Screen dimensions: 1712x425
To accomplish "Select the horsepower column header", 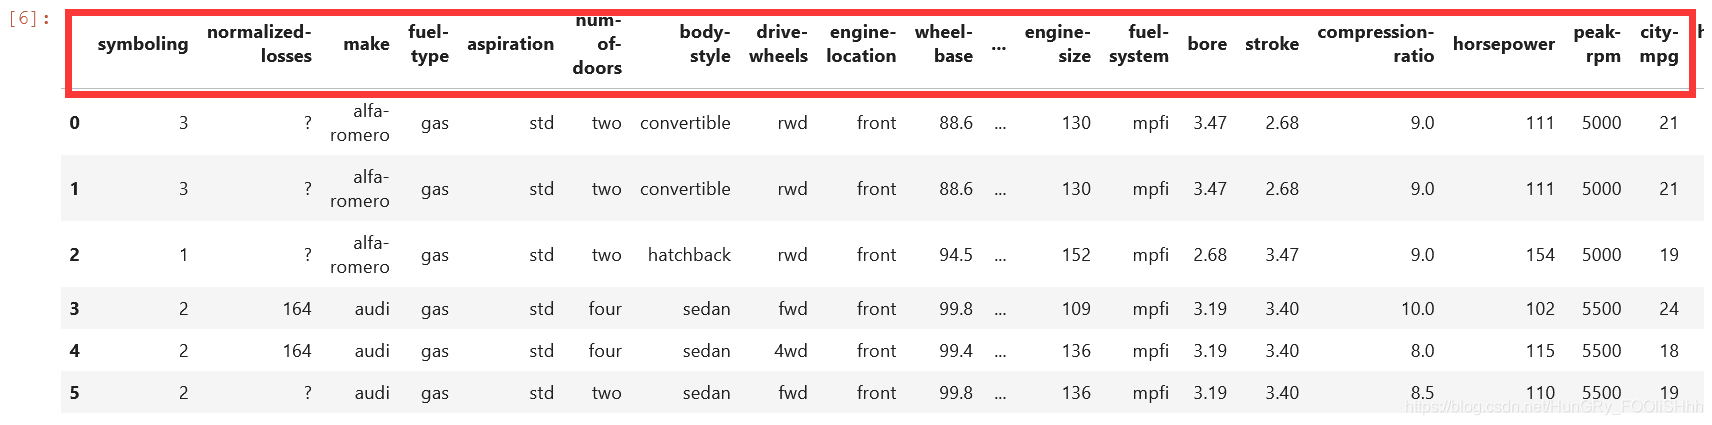I will click(1504, 44).
